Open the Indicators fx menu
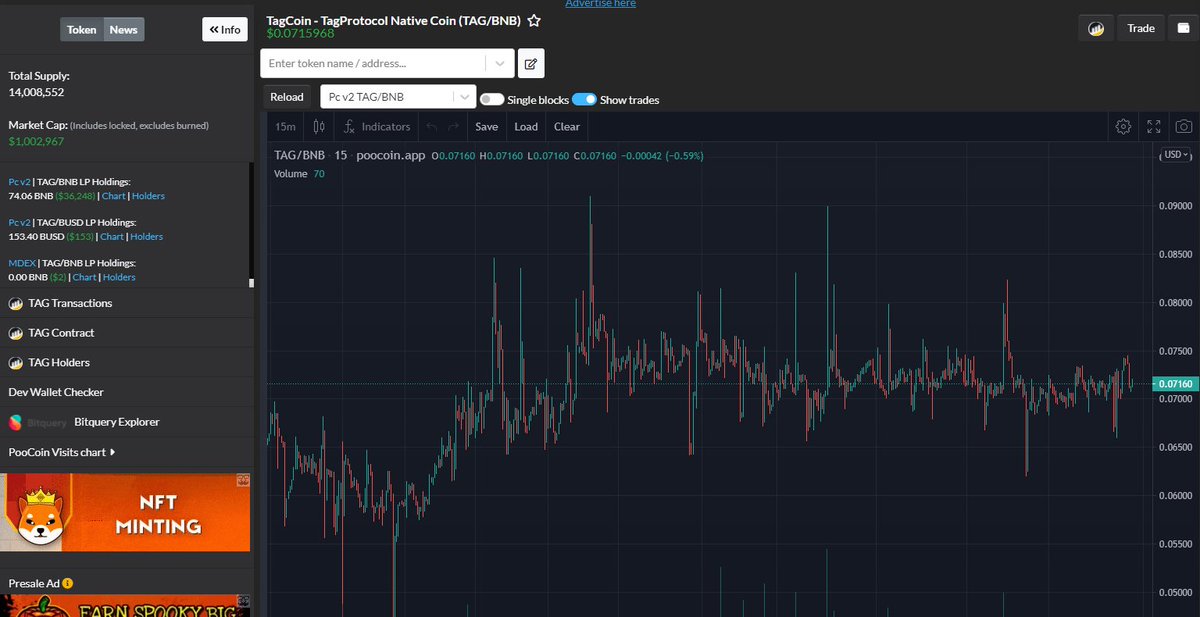Viewport: 1200px width, 617px height. 377,127
